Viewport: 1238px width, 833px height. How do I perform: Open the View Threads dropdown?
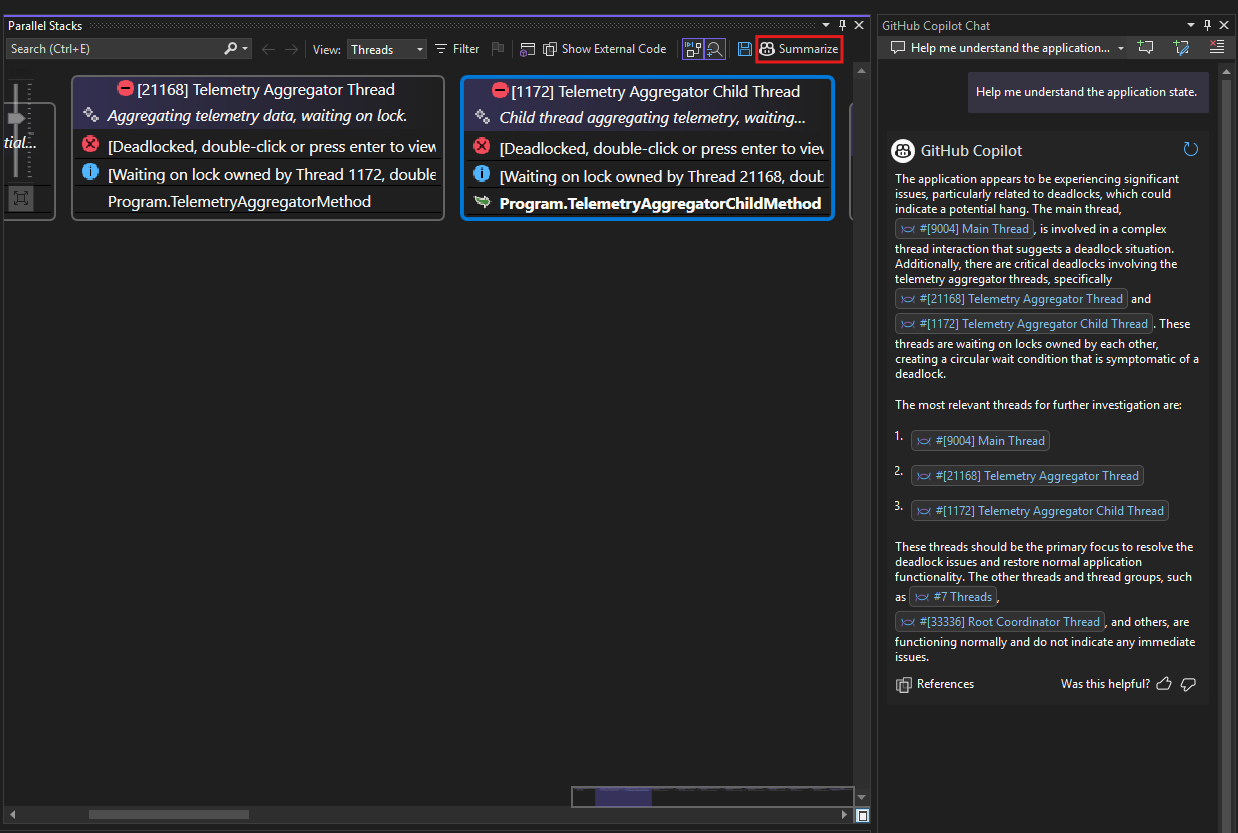387,49
